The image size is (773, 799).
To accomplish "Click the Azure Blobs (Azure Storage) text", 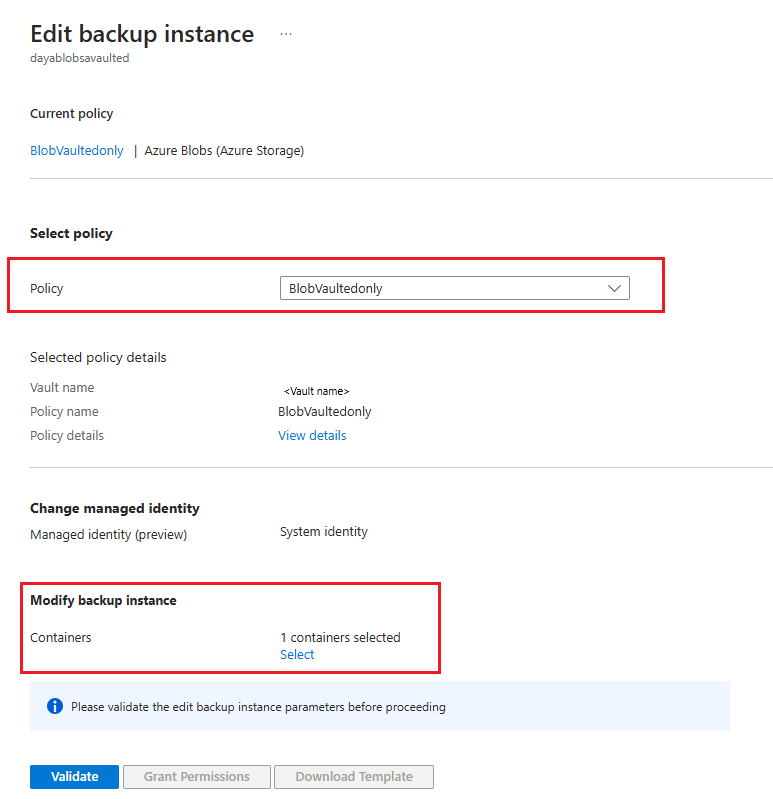I will point(224,151).
